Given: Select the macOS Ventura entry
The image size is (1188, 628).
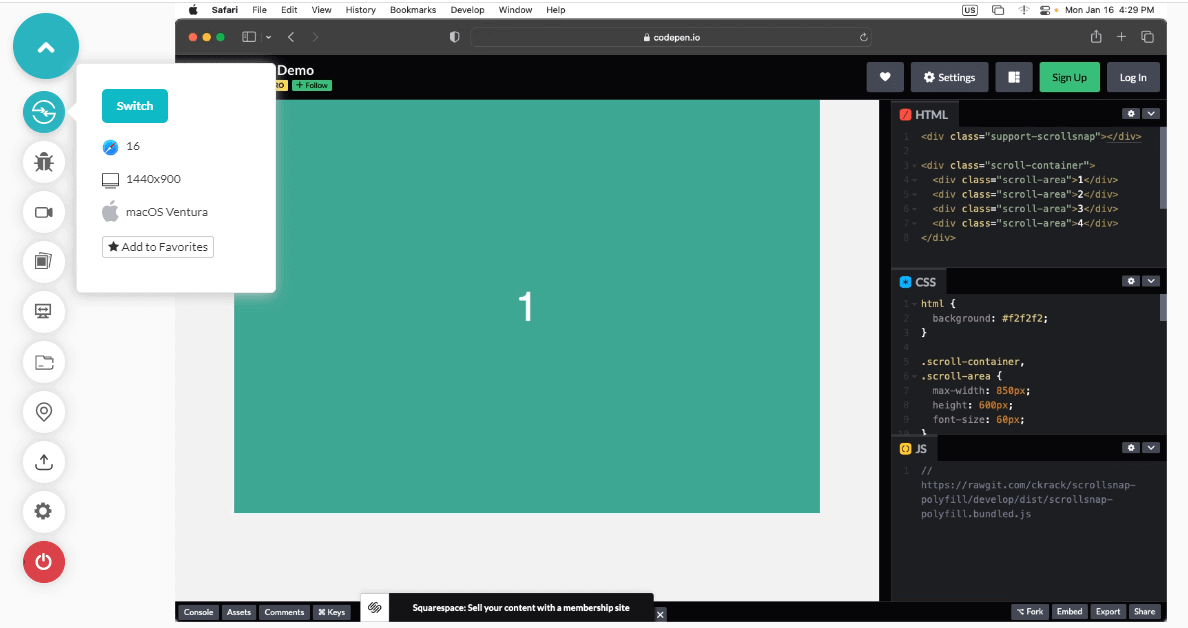Looking at the screenshot, I should 155,212.
